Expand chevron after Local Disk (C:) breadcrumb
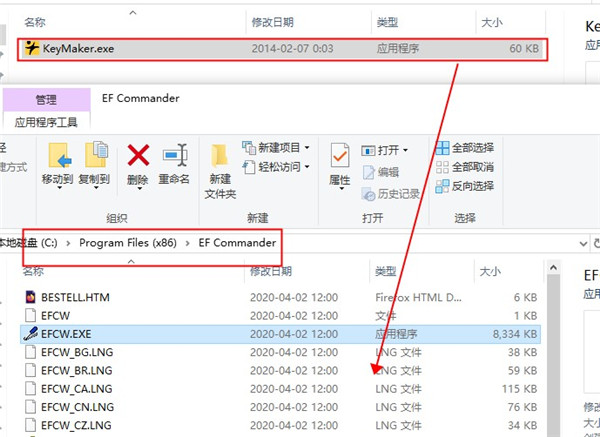The width and height of the screenshot is (600, 437). point(68,243)
